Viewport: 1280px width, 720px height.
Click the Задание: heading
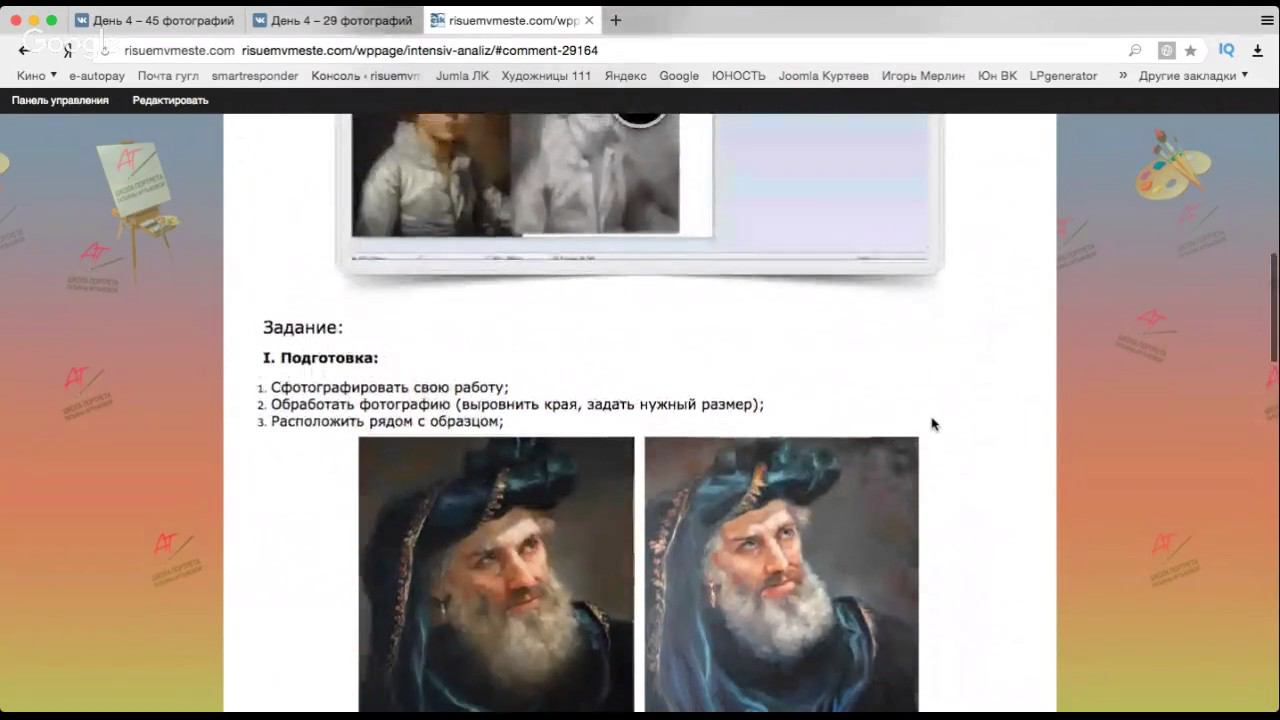[303, 327]
